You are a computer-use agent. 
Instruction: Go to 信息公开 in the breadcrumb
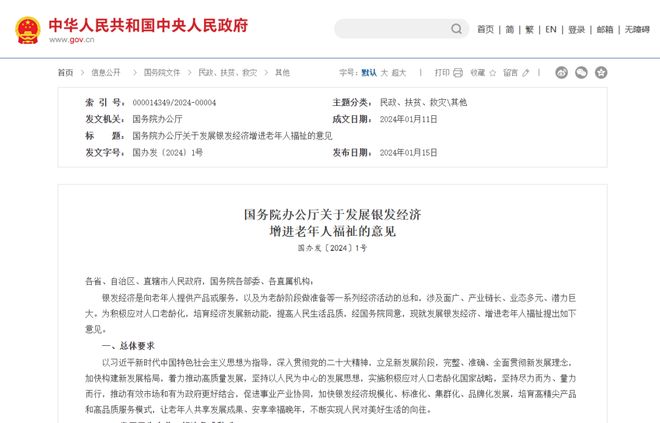[x=106, y=73]
